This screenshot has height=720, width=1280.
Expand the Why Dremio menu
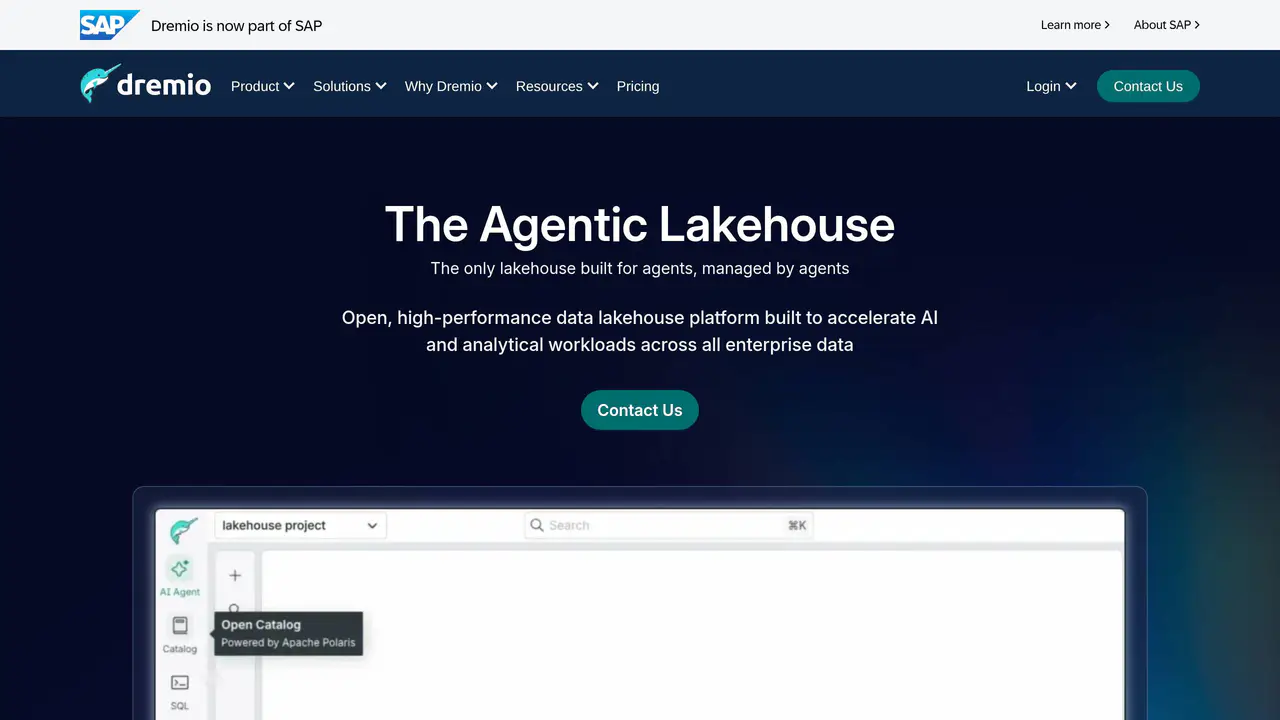[451, 86]
